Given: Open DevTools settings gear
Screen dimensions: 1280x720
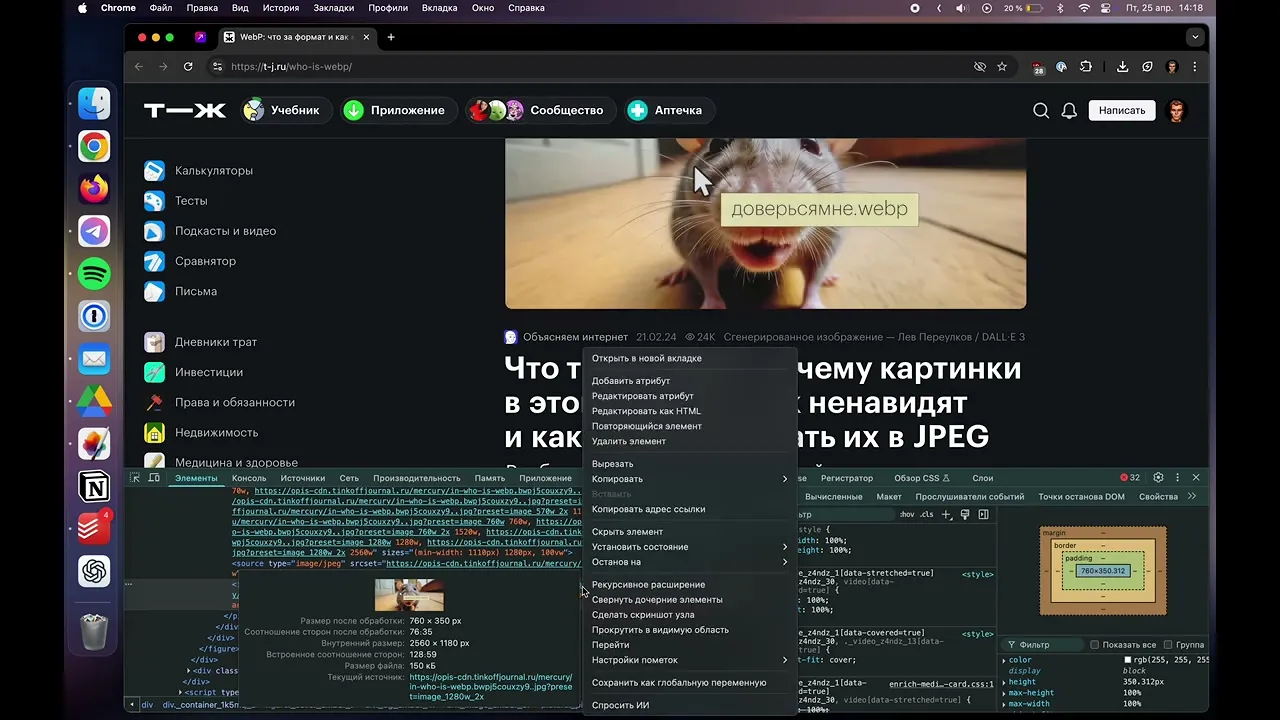Looking at the screenshot, I should [x=1158, y=478].
